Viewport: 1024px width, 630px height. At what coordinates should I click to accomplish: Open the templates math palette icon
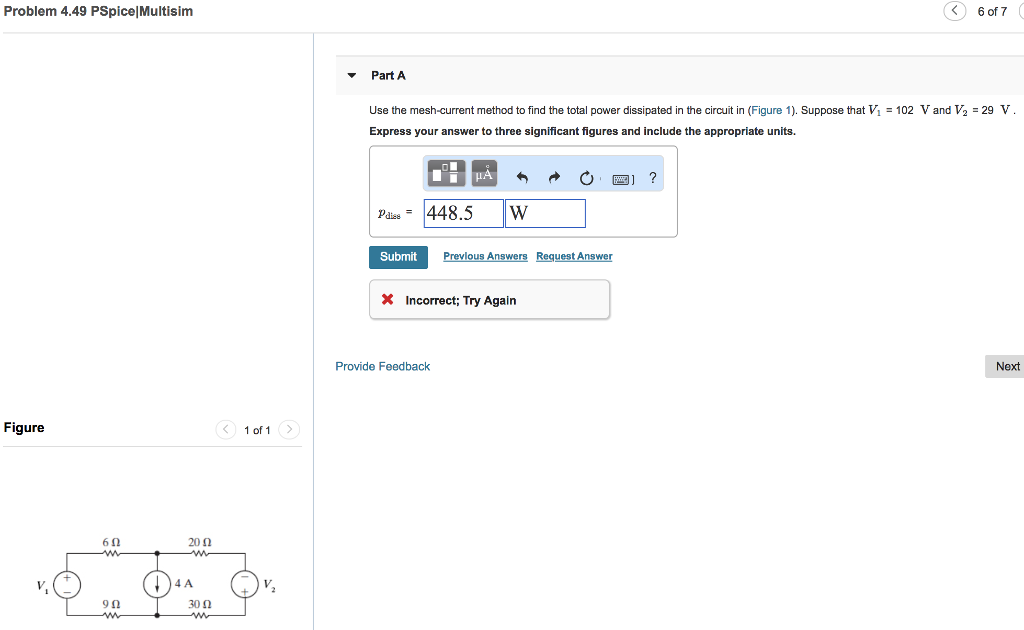point(447,173)
